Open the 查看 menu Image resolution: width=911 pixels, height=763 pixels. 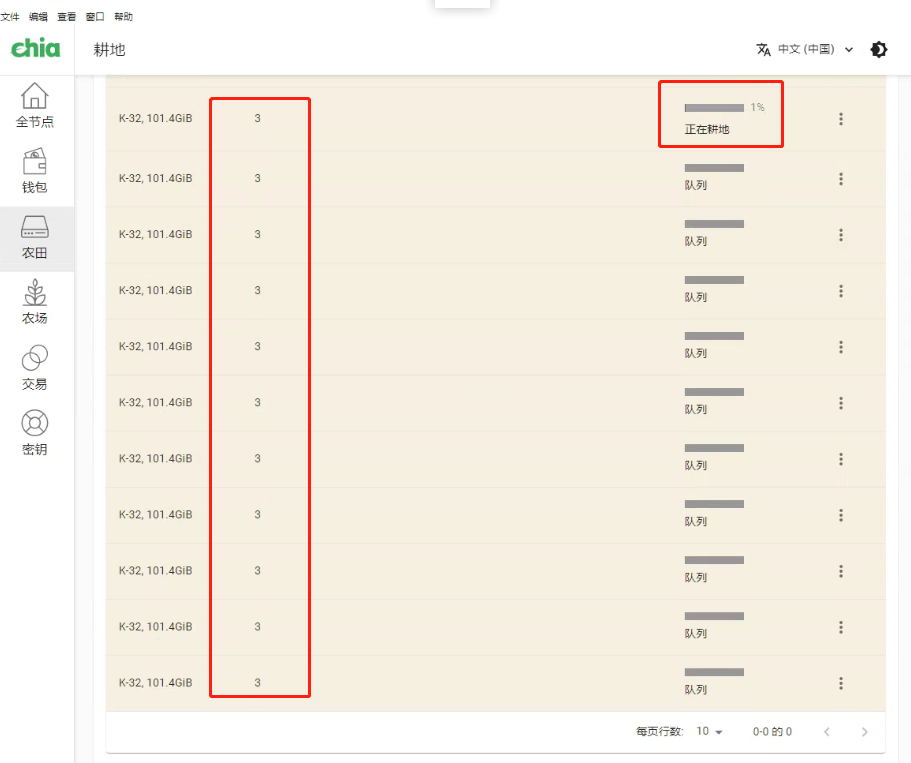pos(67,16)
